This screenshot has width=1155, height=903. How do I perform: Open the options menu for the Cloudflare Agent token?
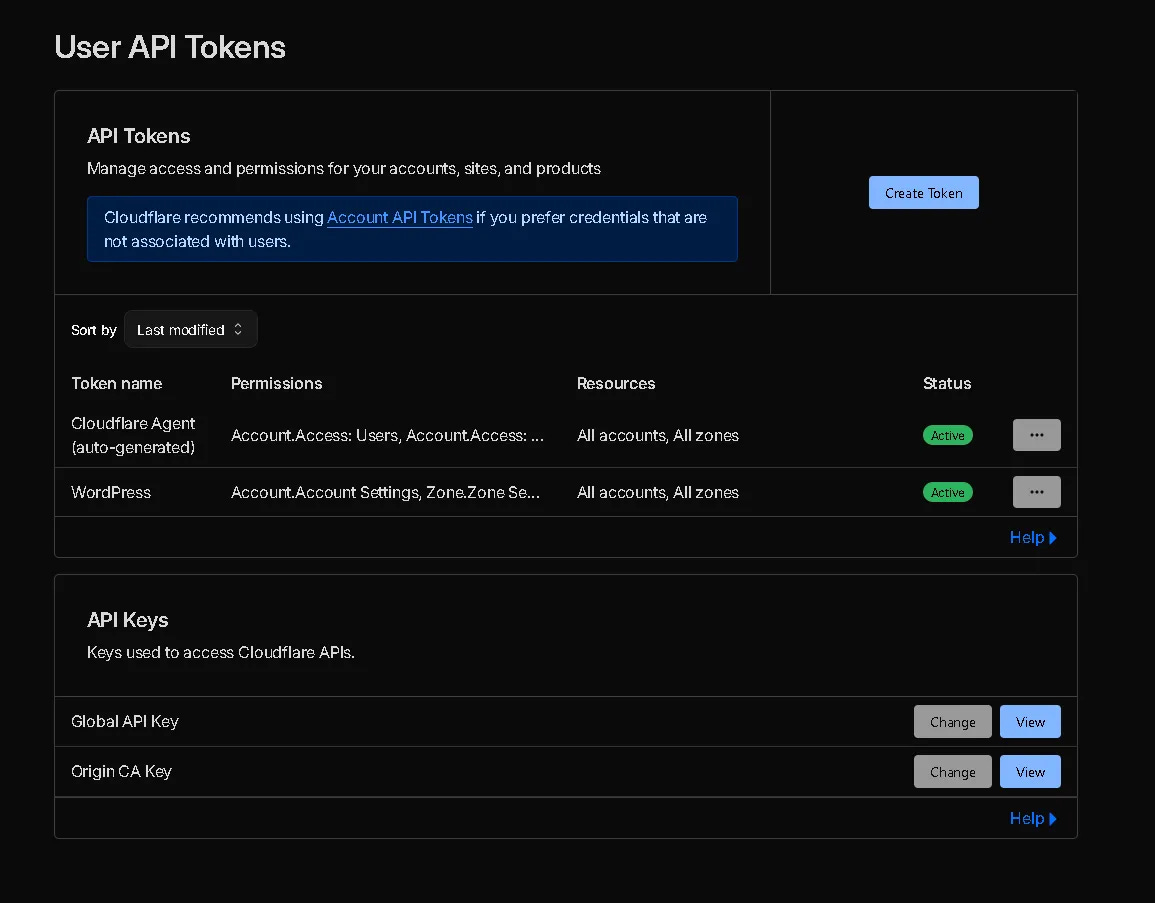click(1036, 435)
